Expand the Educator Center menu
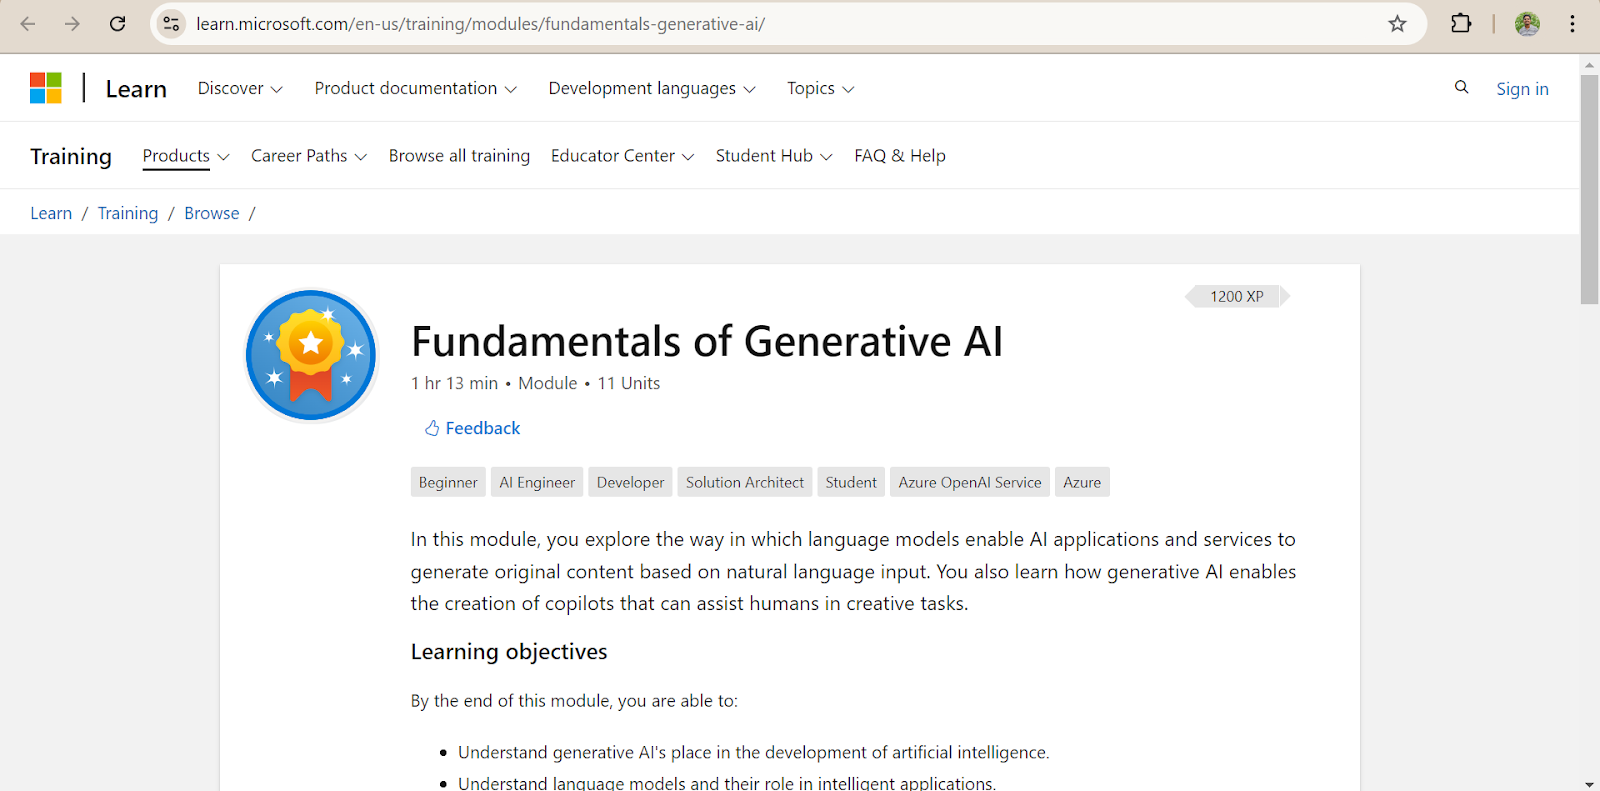Screen dimensions: 1600x791 (622, 156)
